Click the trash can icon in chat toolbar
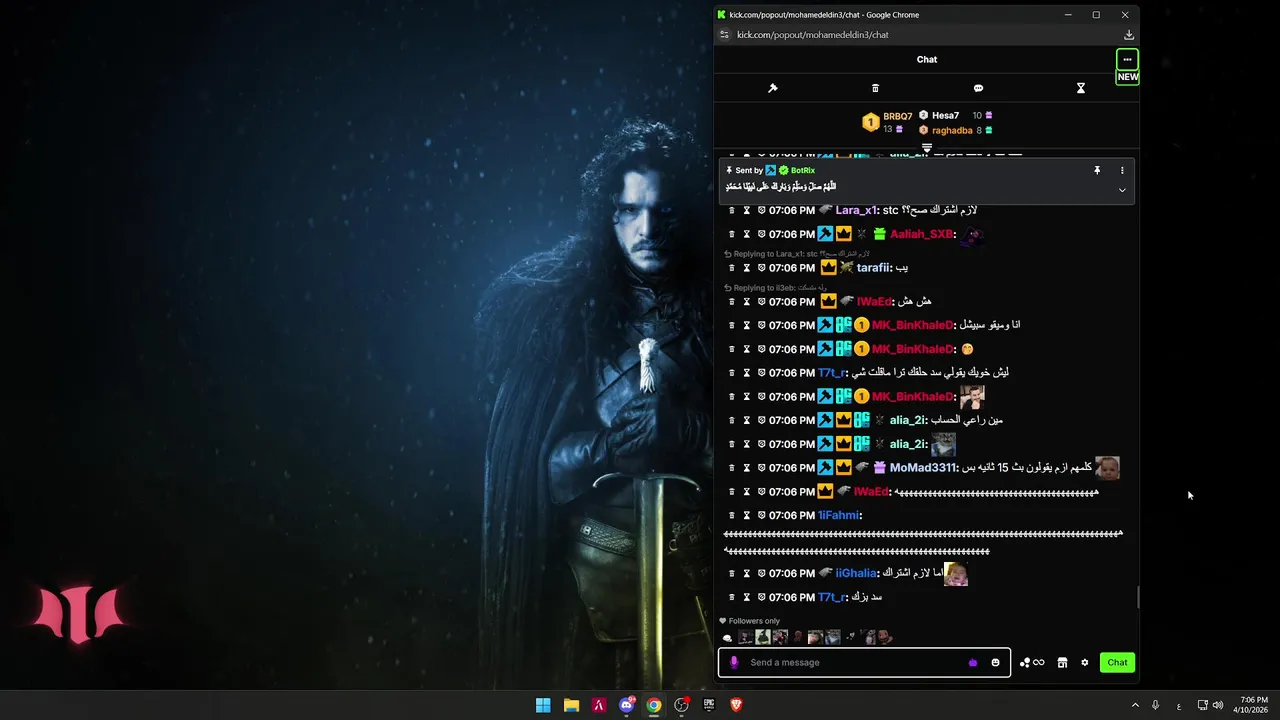Viewport: 1280px width, 720px height. 875,88
